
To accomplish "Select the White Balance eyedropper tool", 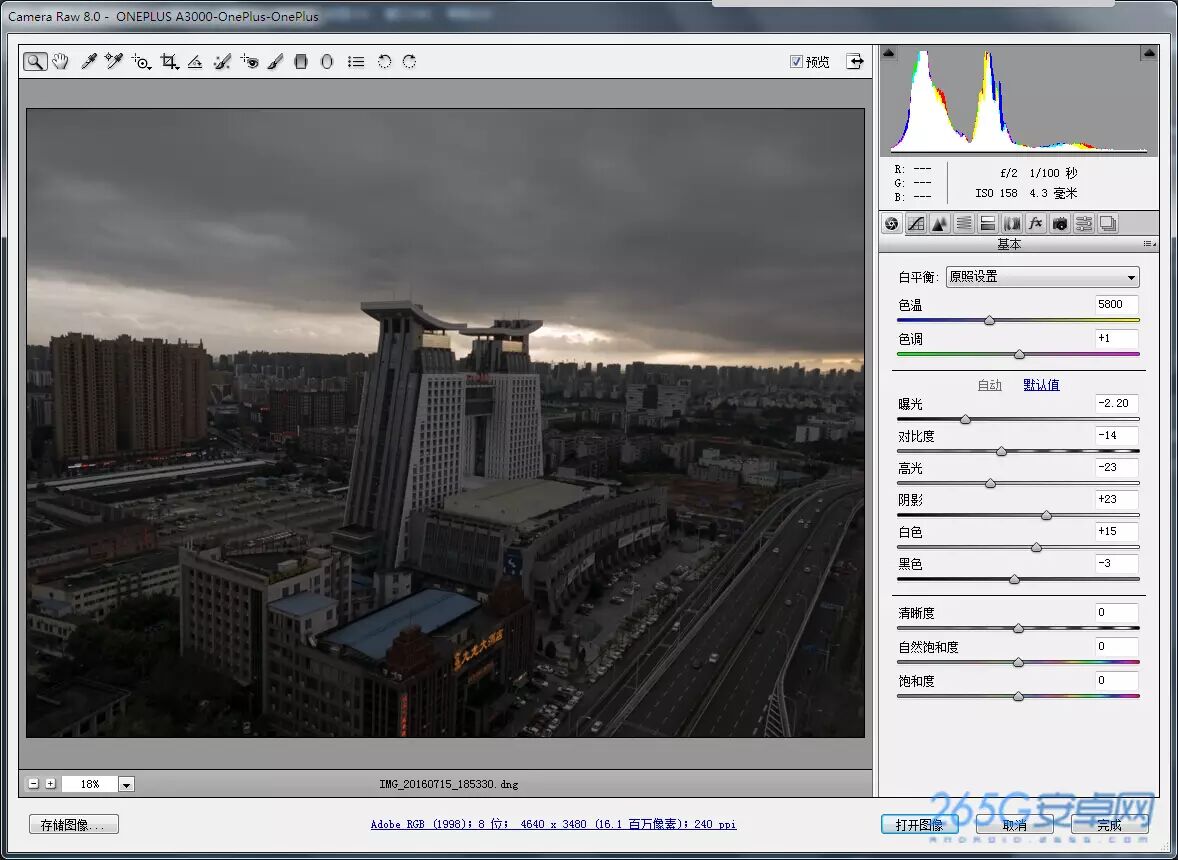I will tap(89, 62).
